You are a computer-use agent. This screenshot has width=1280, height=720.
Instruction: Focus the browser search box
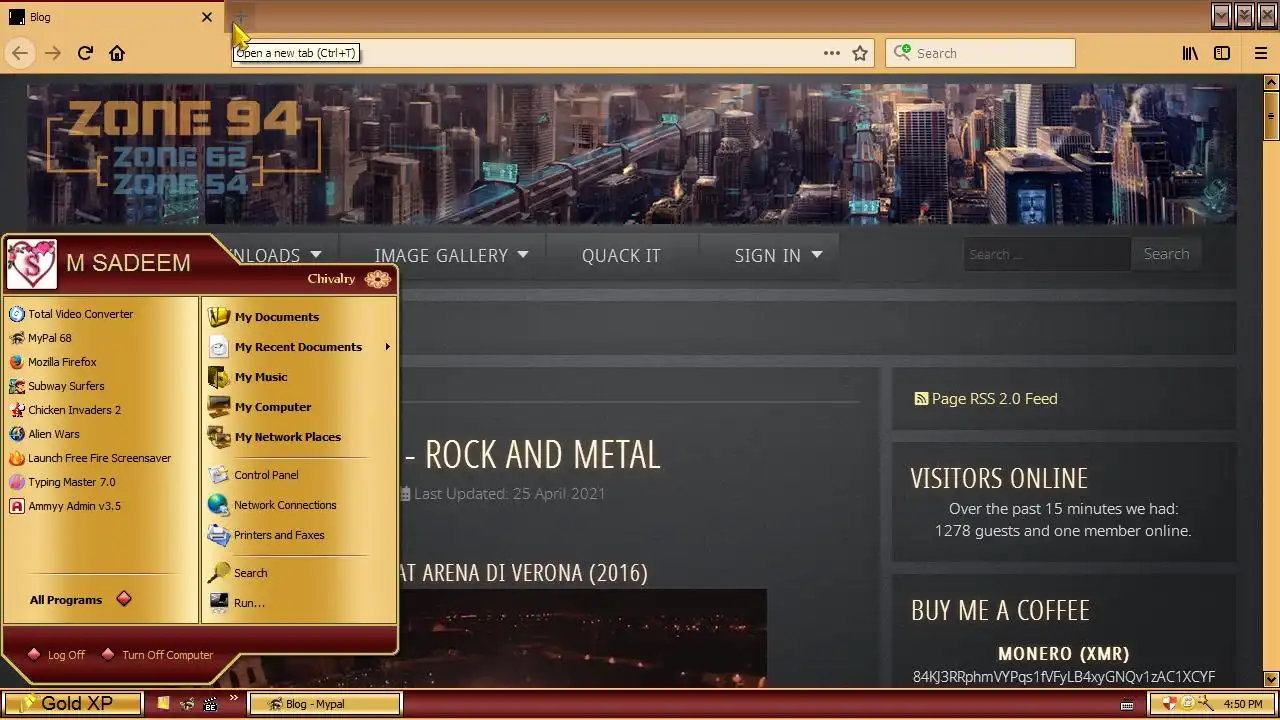tap(980, 53)
